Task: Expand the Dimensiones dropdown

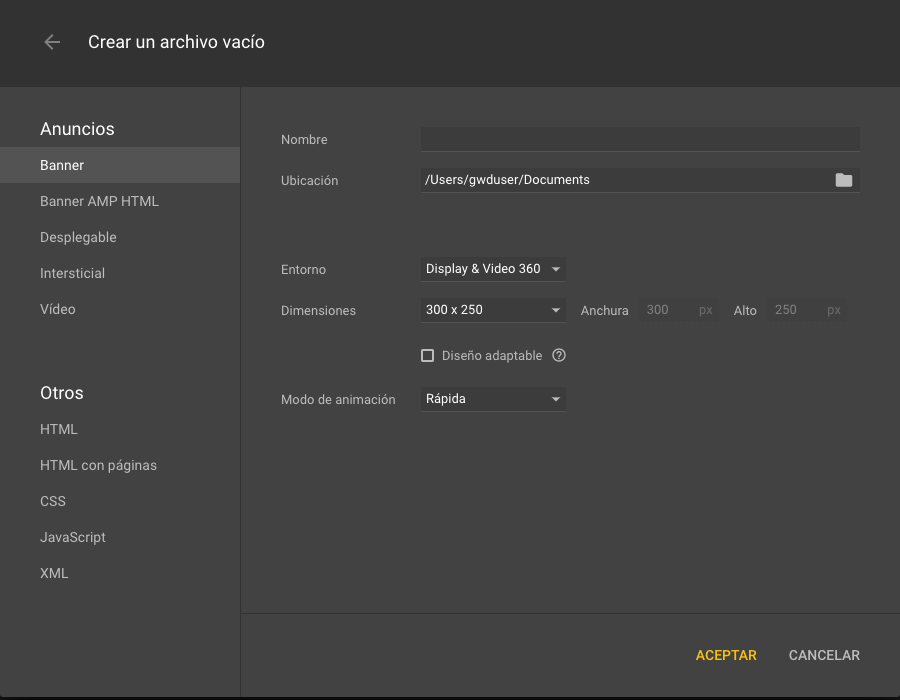Action: 493,310
